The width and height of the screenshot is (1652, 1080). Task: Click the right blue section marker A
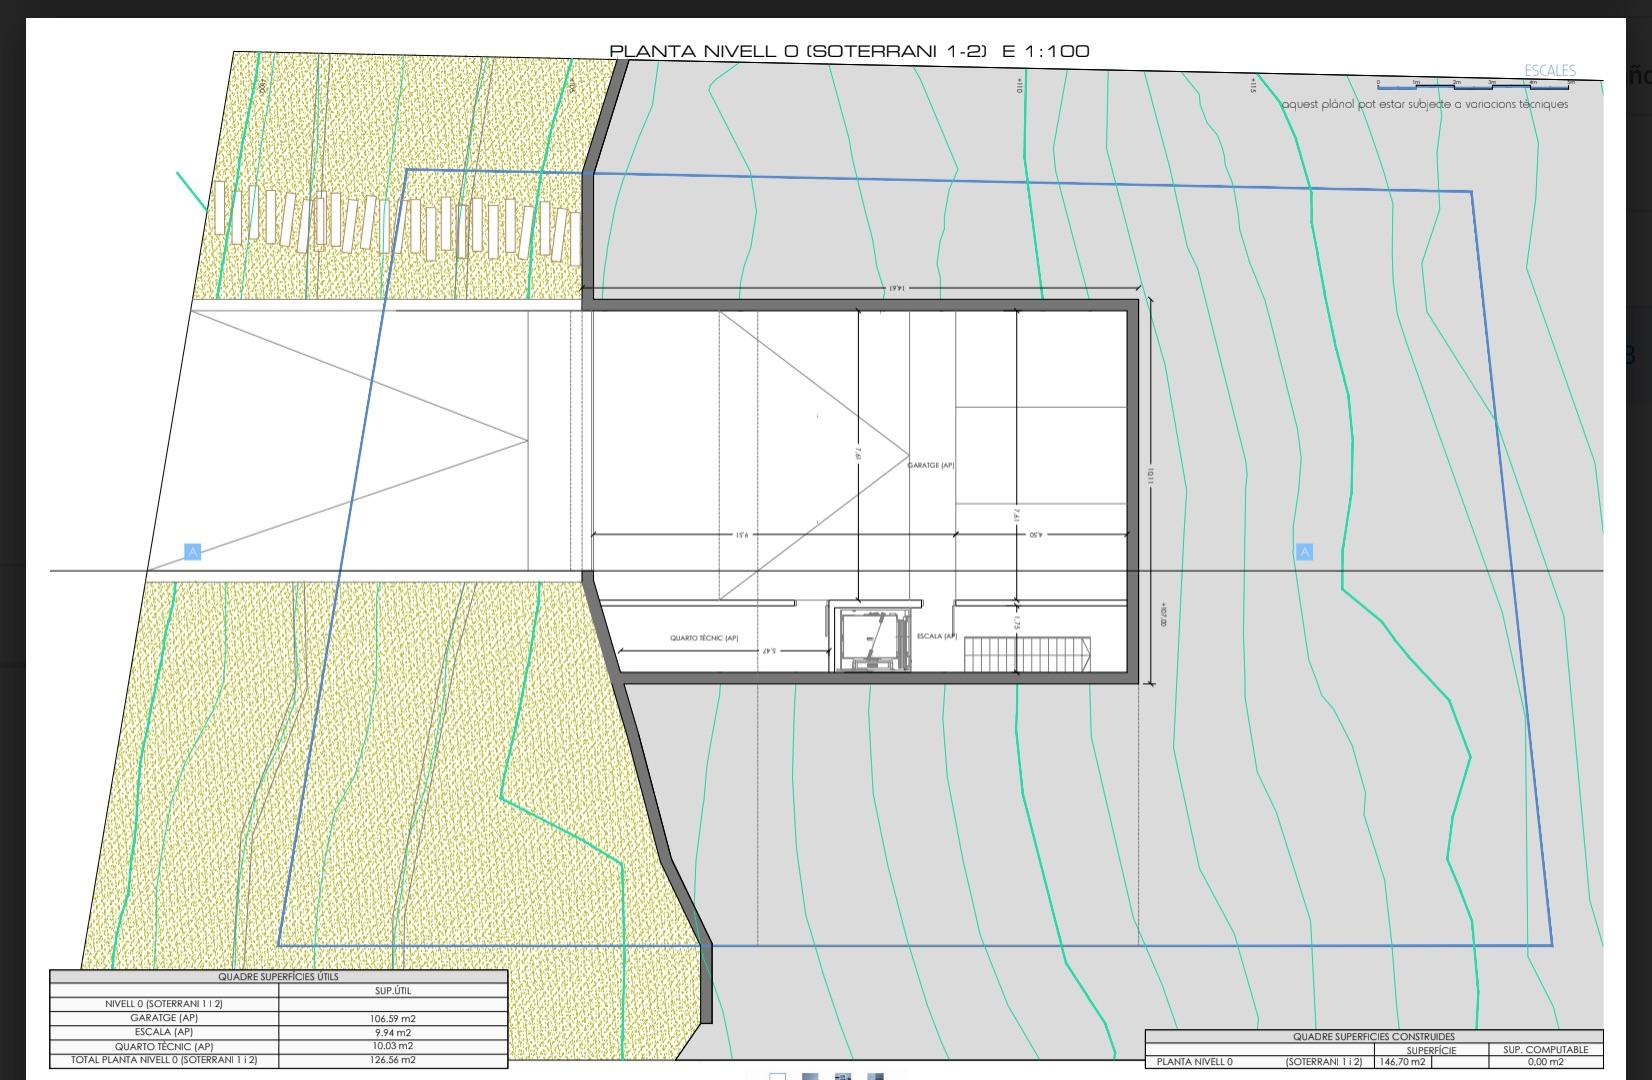click(1304, 552)
